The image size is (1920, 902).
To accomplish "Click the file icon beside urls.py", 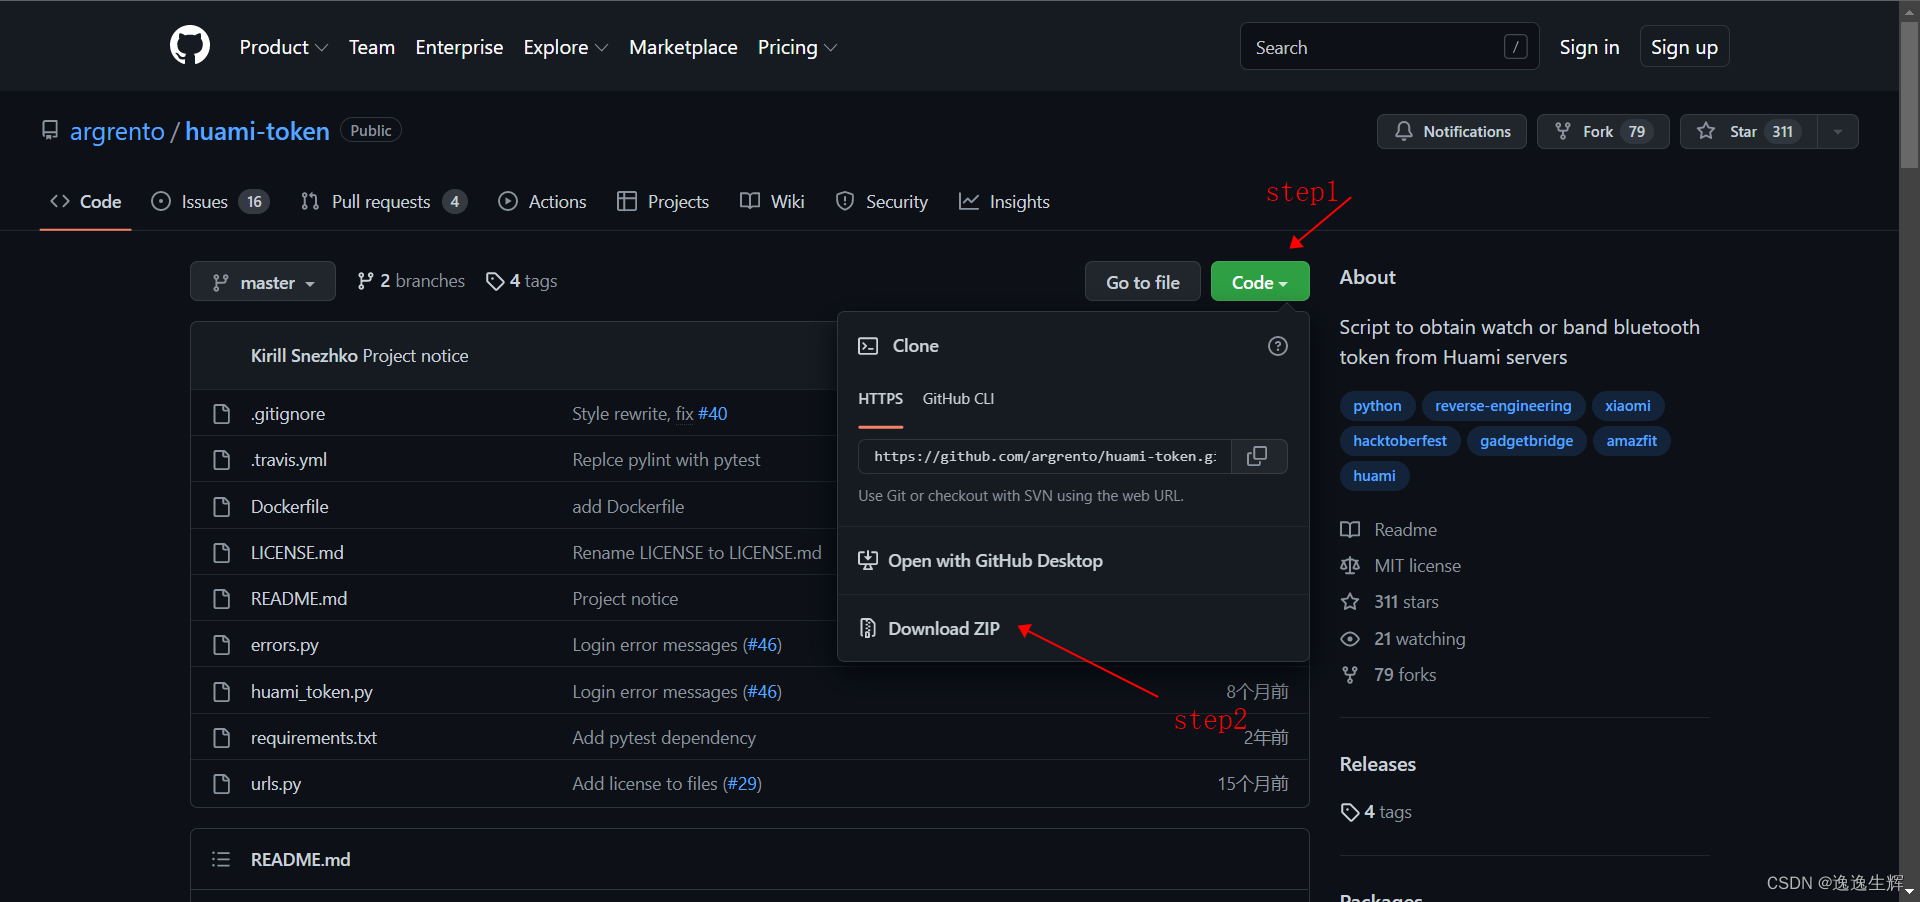I will tap(222, 784).
